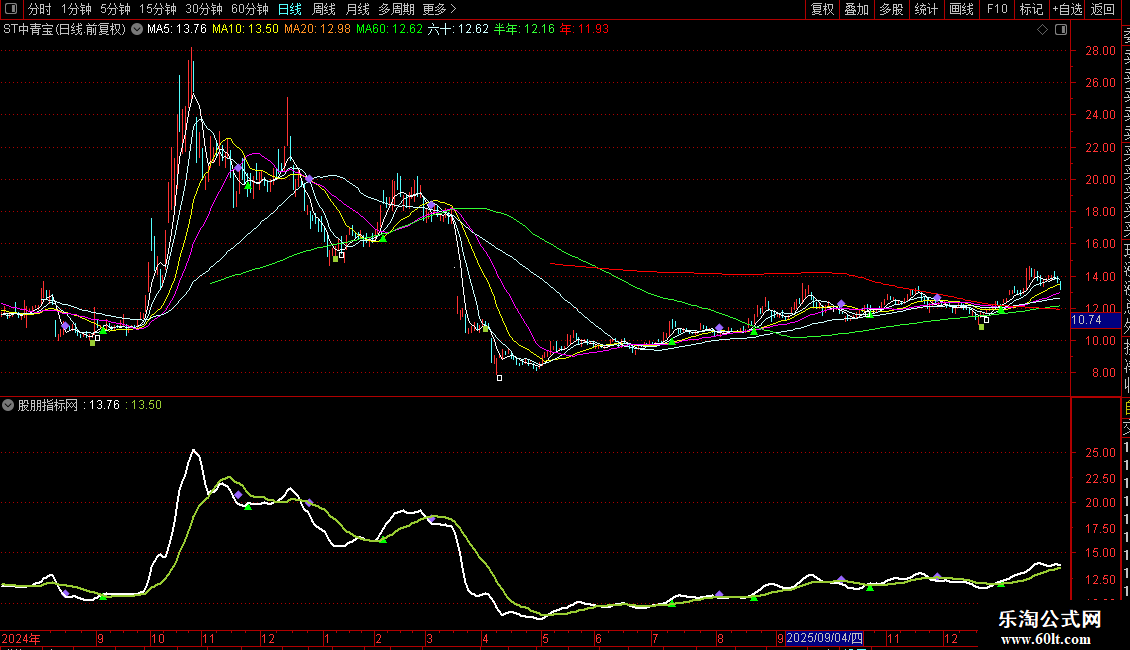Open the 多周期 multi-period view
Image resolution: width=1130 pixels, height=650 pixels.
tap(396, 9)
